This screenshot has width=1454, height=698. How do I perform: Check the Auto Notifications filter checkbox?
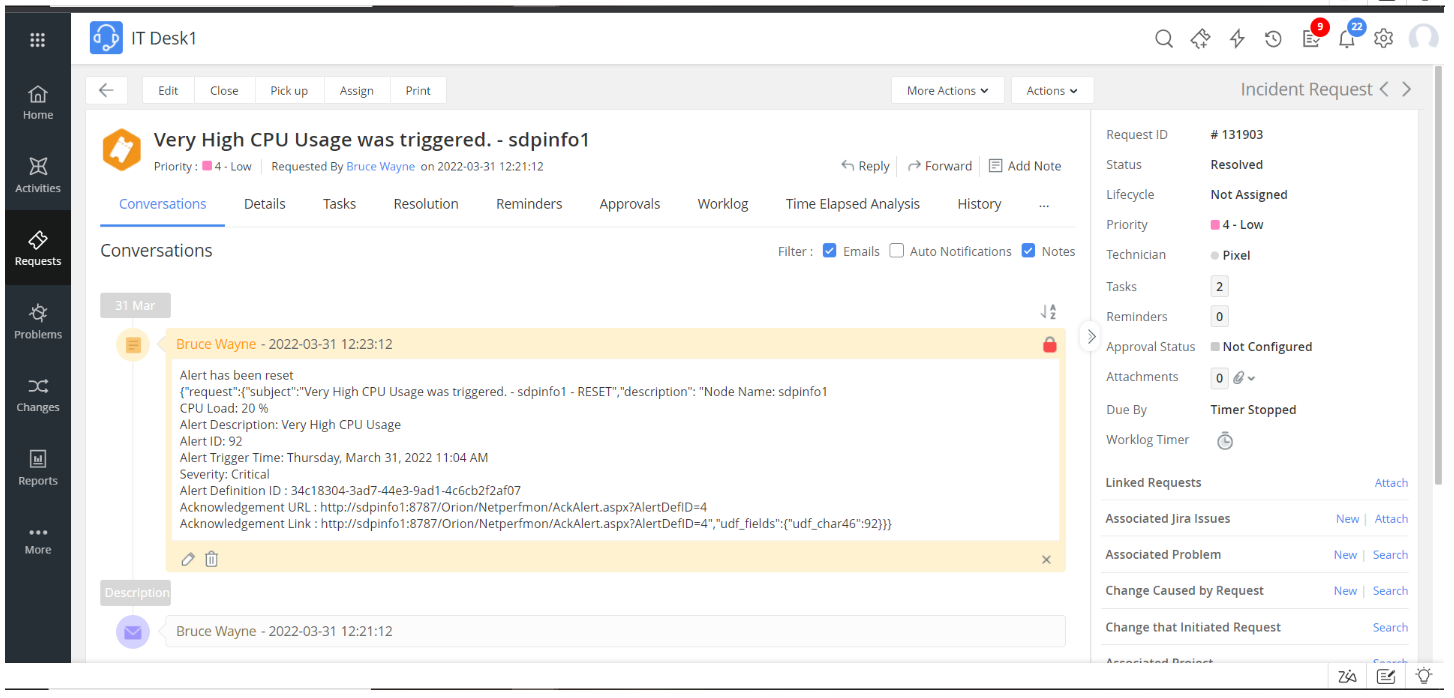coord(897,251)
